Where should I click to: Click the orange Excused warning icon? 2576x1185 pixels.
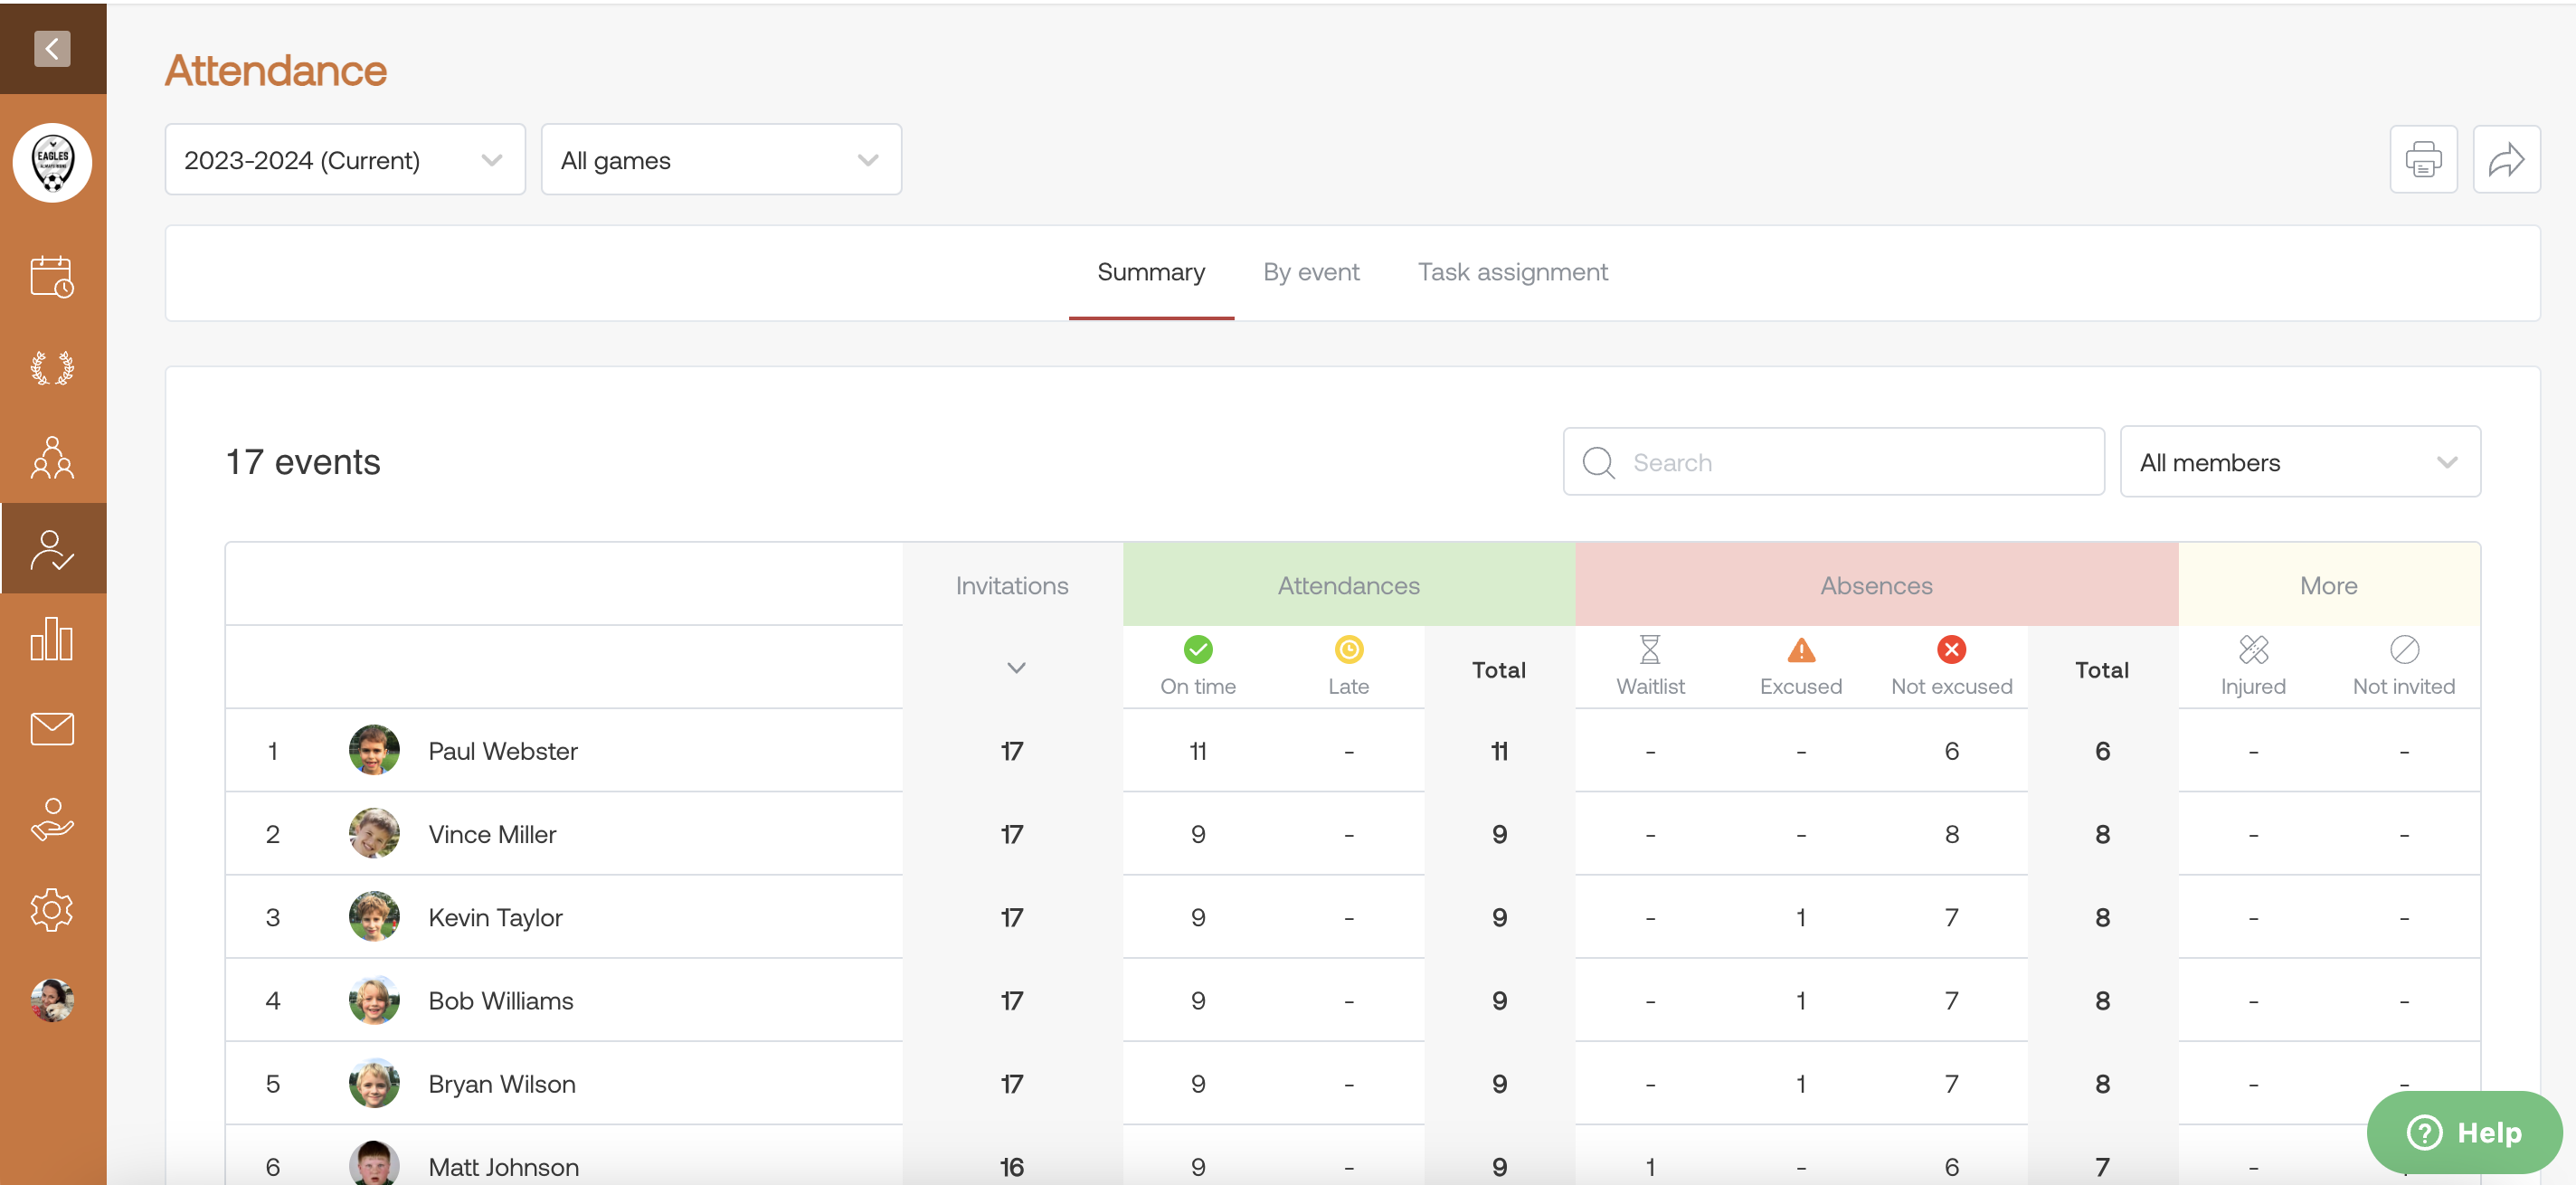(1801, 650)
